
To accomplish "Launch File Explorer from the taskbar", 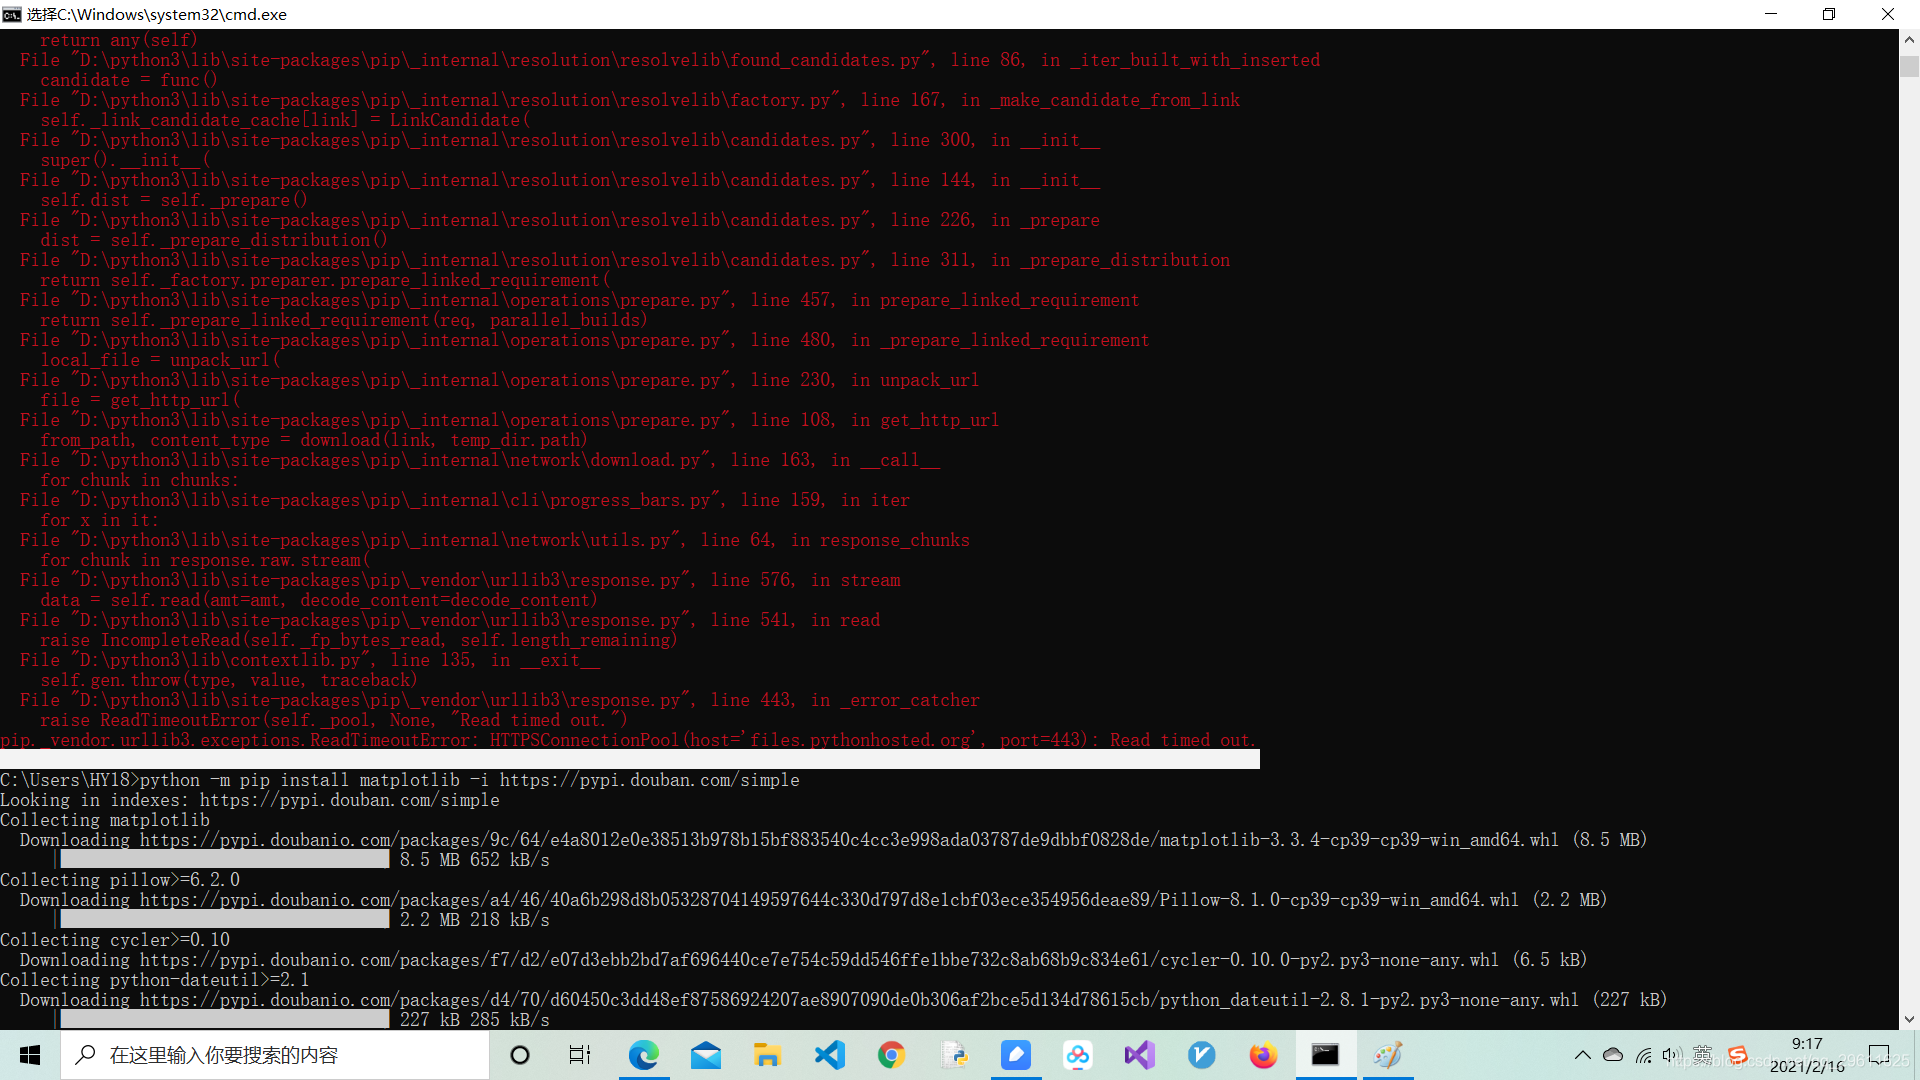I will pos(767,1055).
